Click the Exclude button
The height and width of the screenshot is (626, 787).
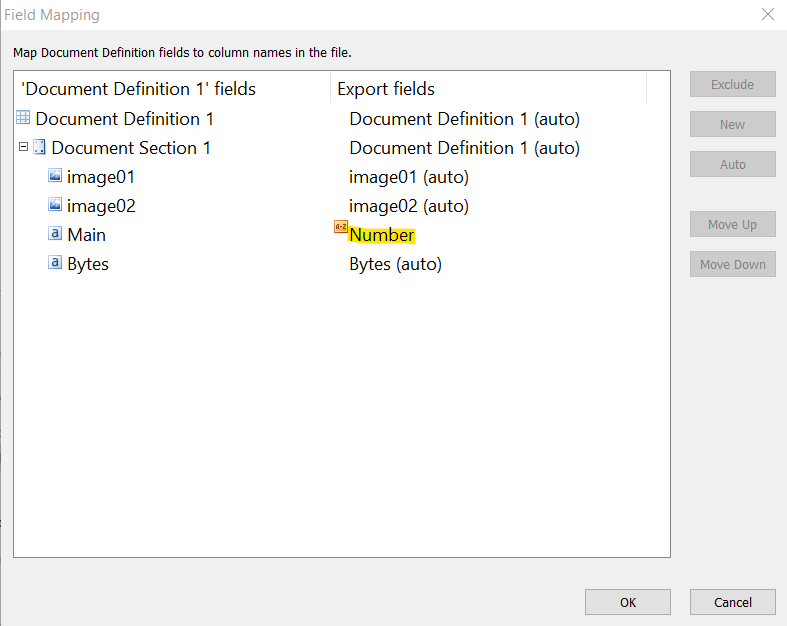click(732, 84)
